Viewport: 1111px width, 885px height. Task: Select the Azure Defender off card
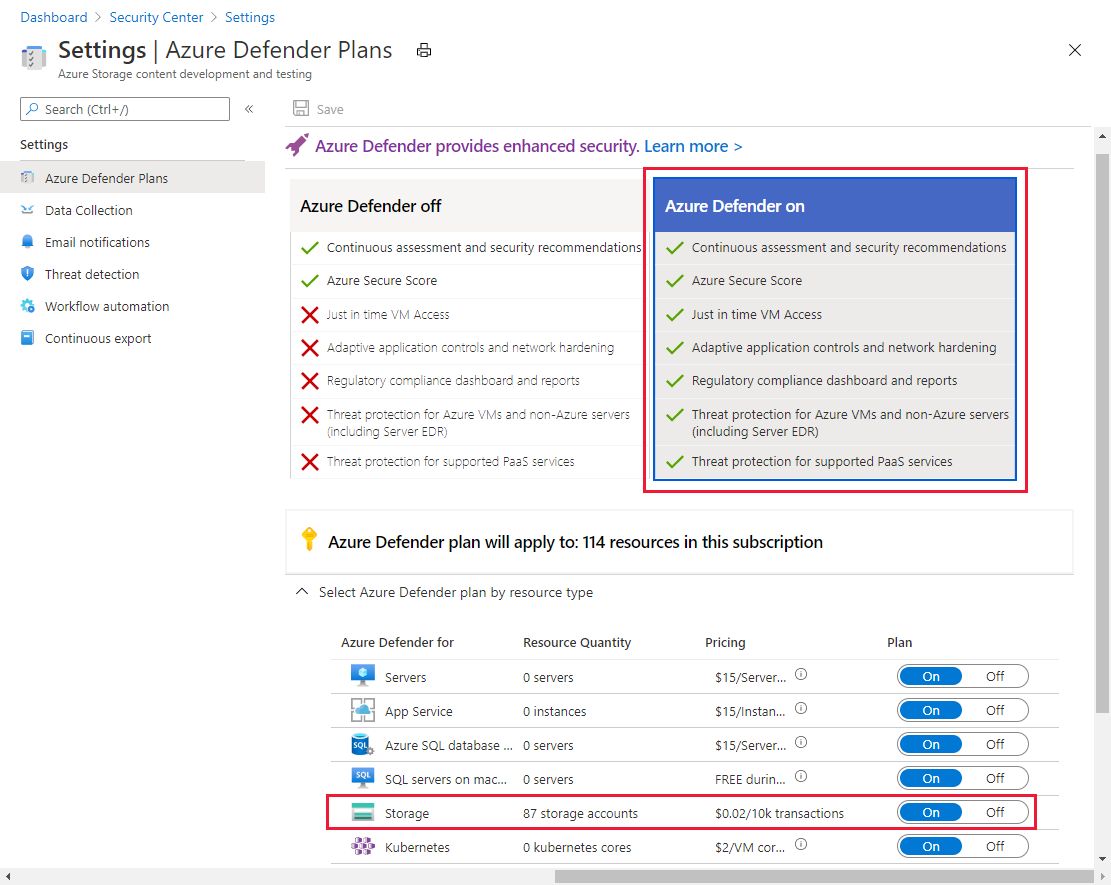[x=465, y=206]
